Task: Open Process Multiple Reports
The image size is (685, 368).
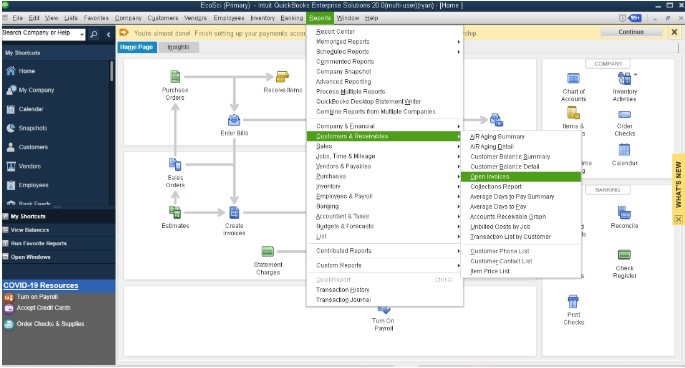Action: 384,91
